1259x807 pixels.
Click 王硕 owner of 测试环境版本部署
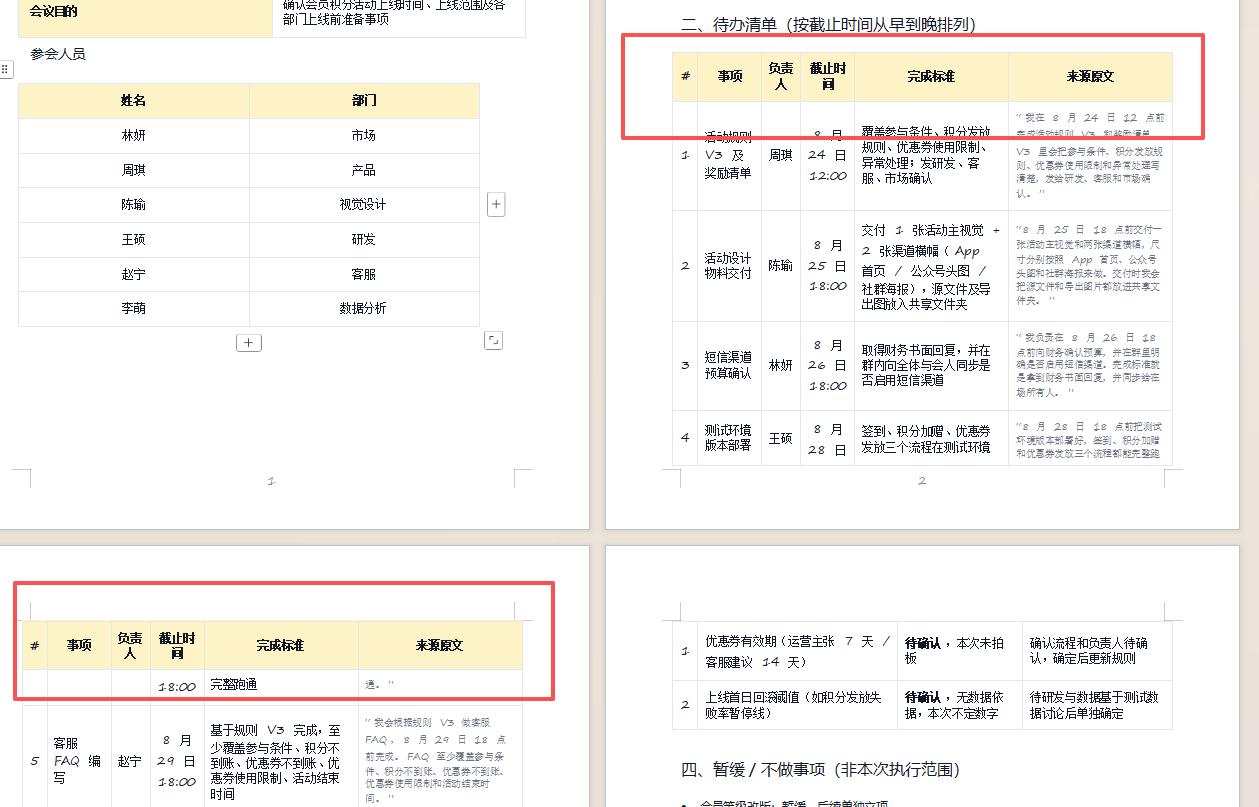781,438
